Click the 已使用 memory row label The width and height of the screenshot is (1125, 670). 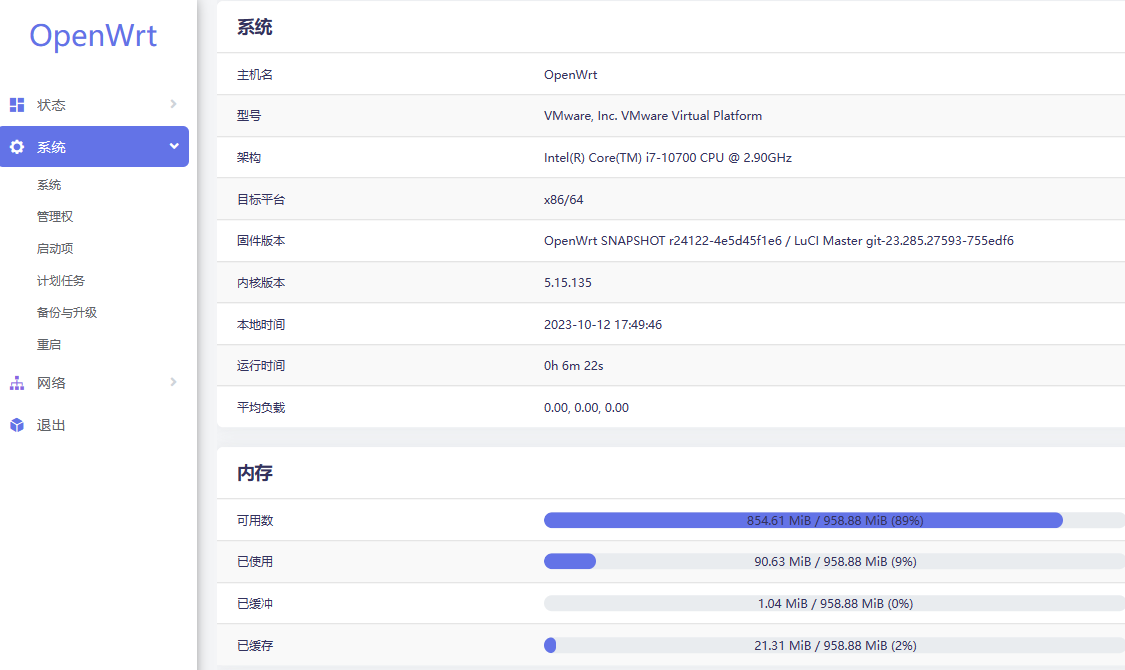point(255,561)
